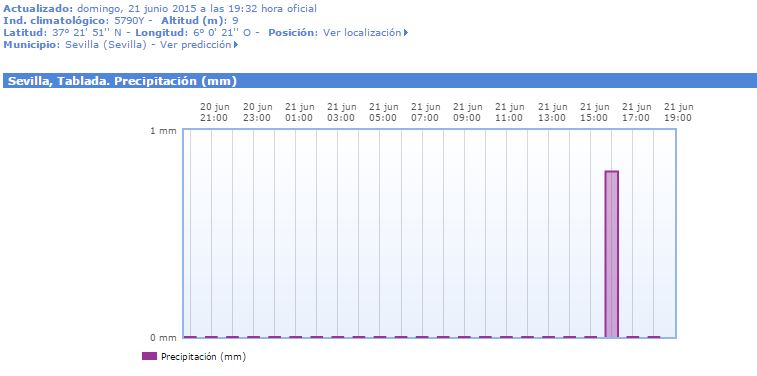Image resolution: width=757 pixels, height=376 pixels.
Task: Open the Ver localización link
Action: (x=362, y=33)
